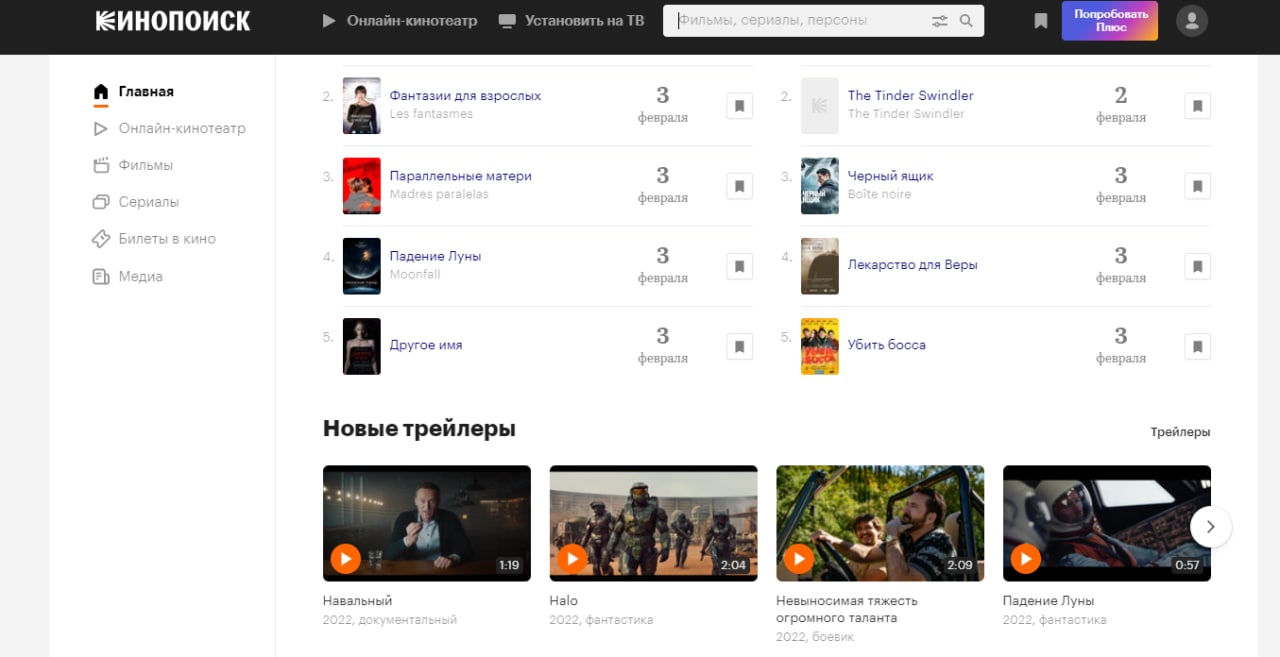Bookmark The Tinder Swindler
The height and width of the screenshot is (657, 1280).
click(1197, 106)
